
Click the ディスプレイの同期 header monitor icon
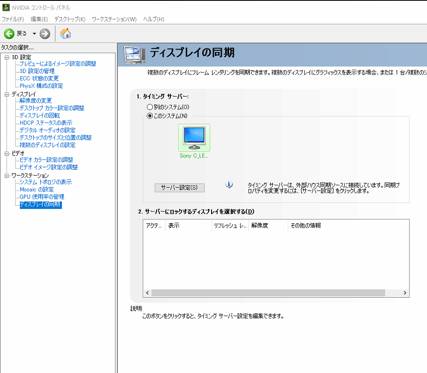134,55
